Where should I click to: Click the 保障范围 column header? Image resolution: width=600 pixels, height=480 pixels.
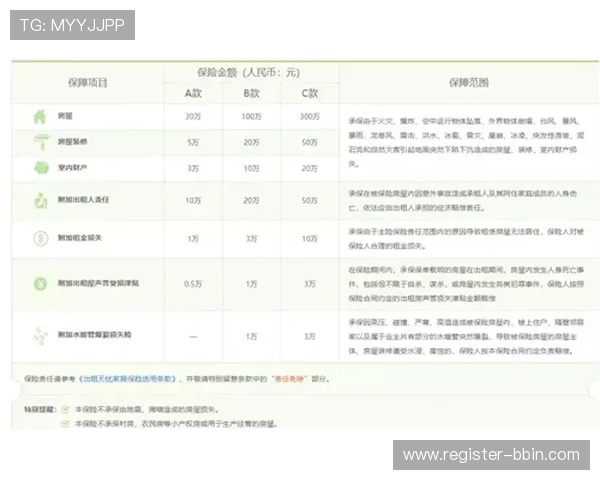coord(469,83)
